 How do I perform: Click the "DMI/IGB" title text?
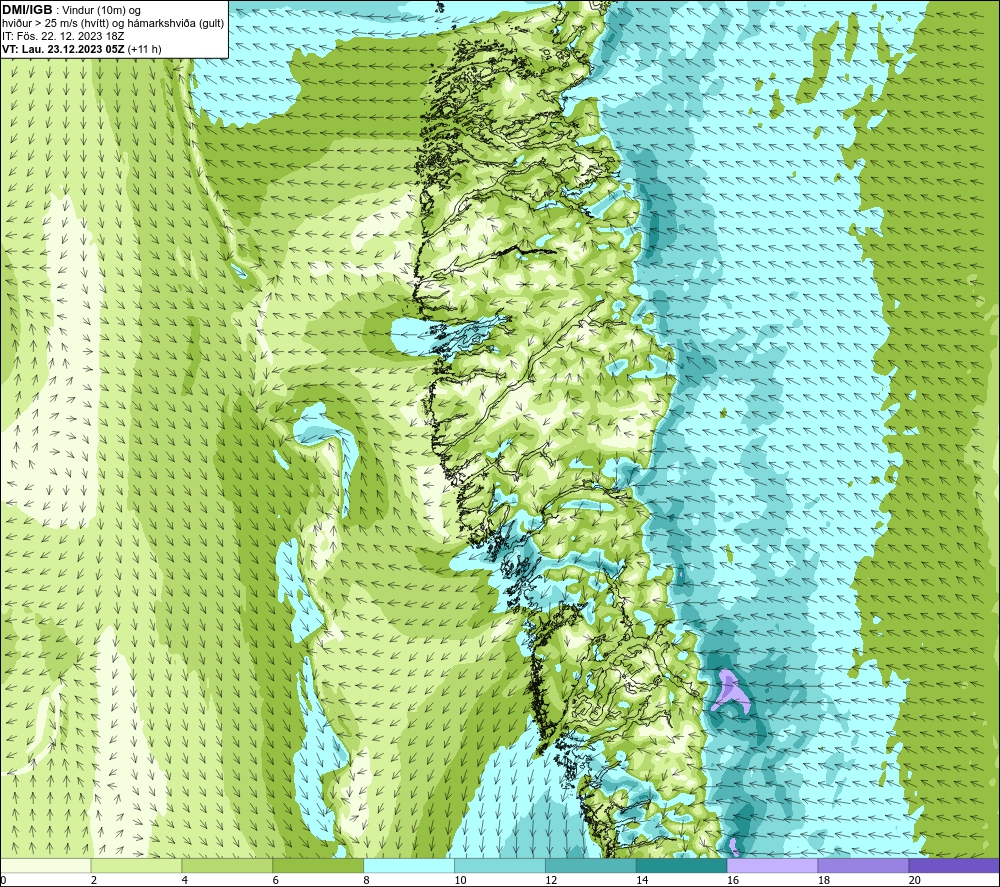click(27, 10)
